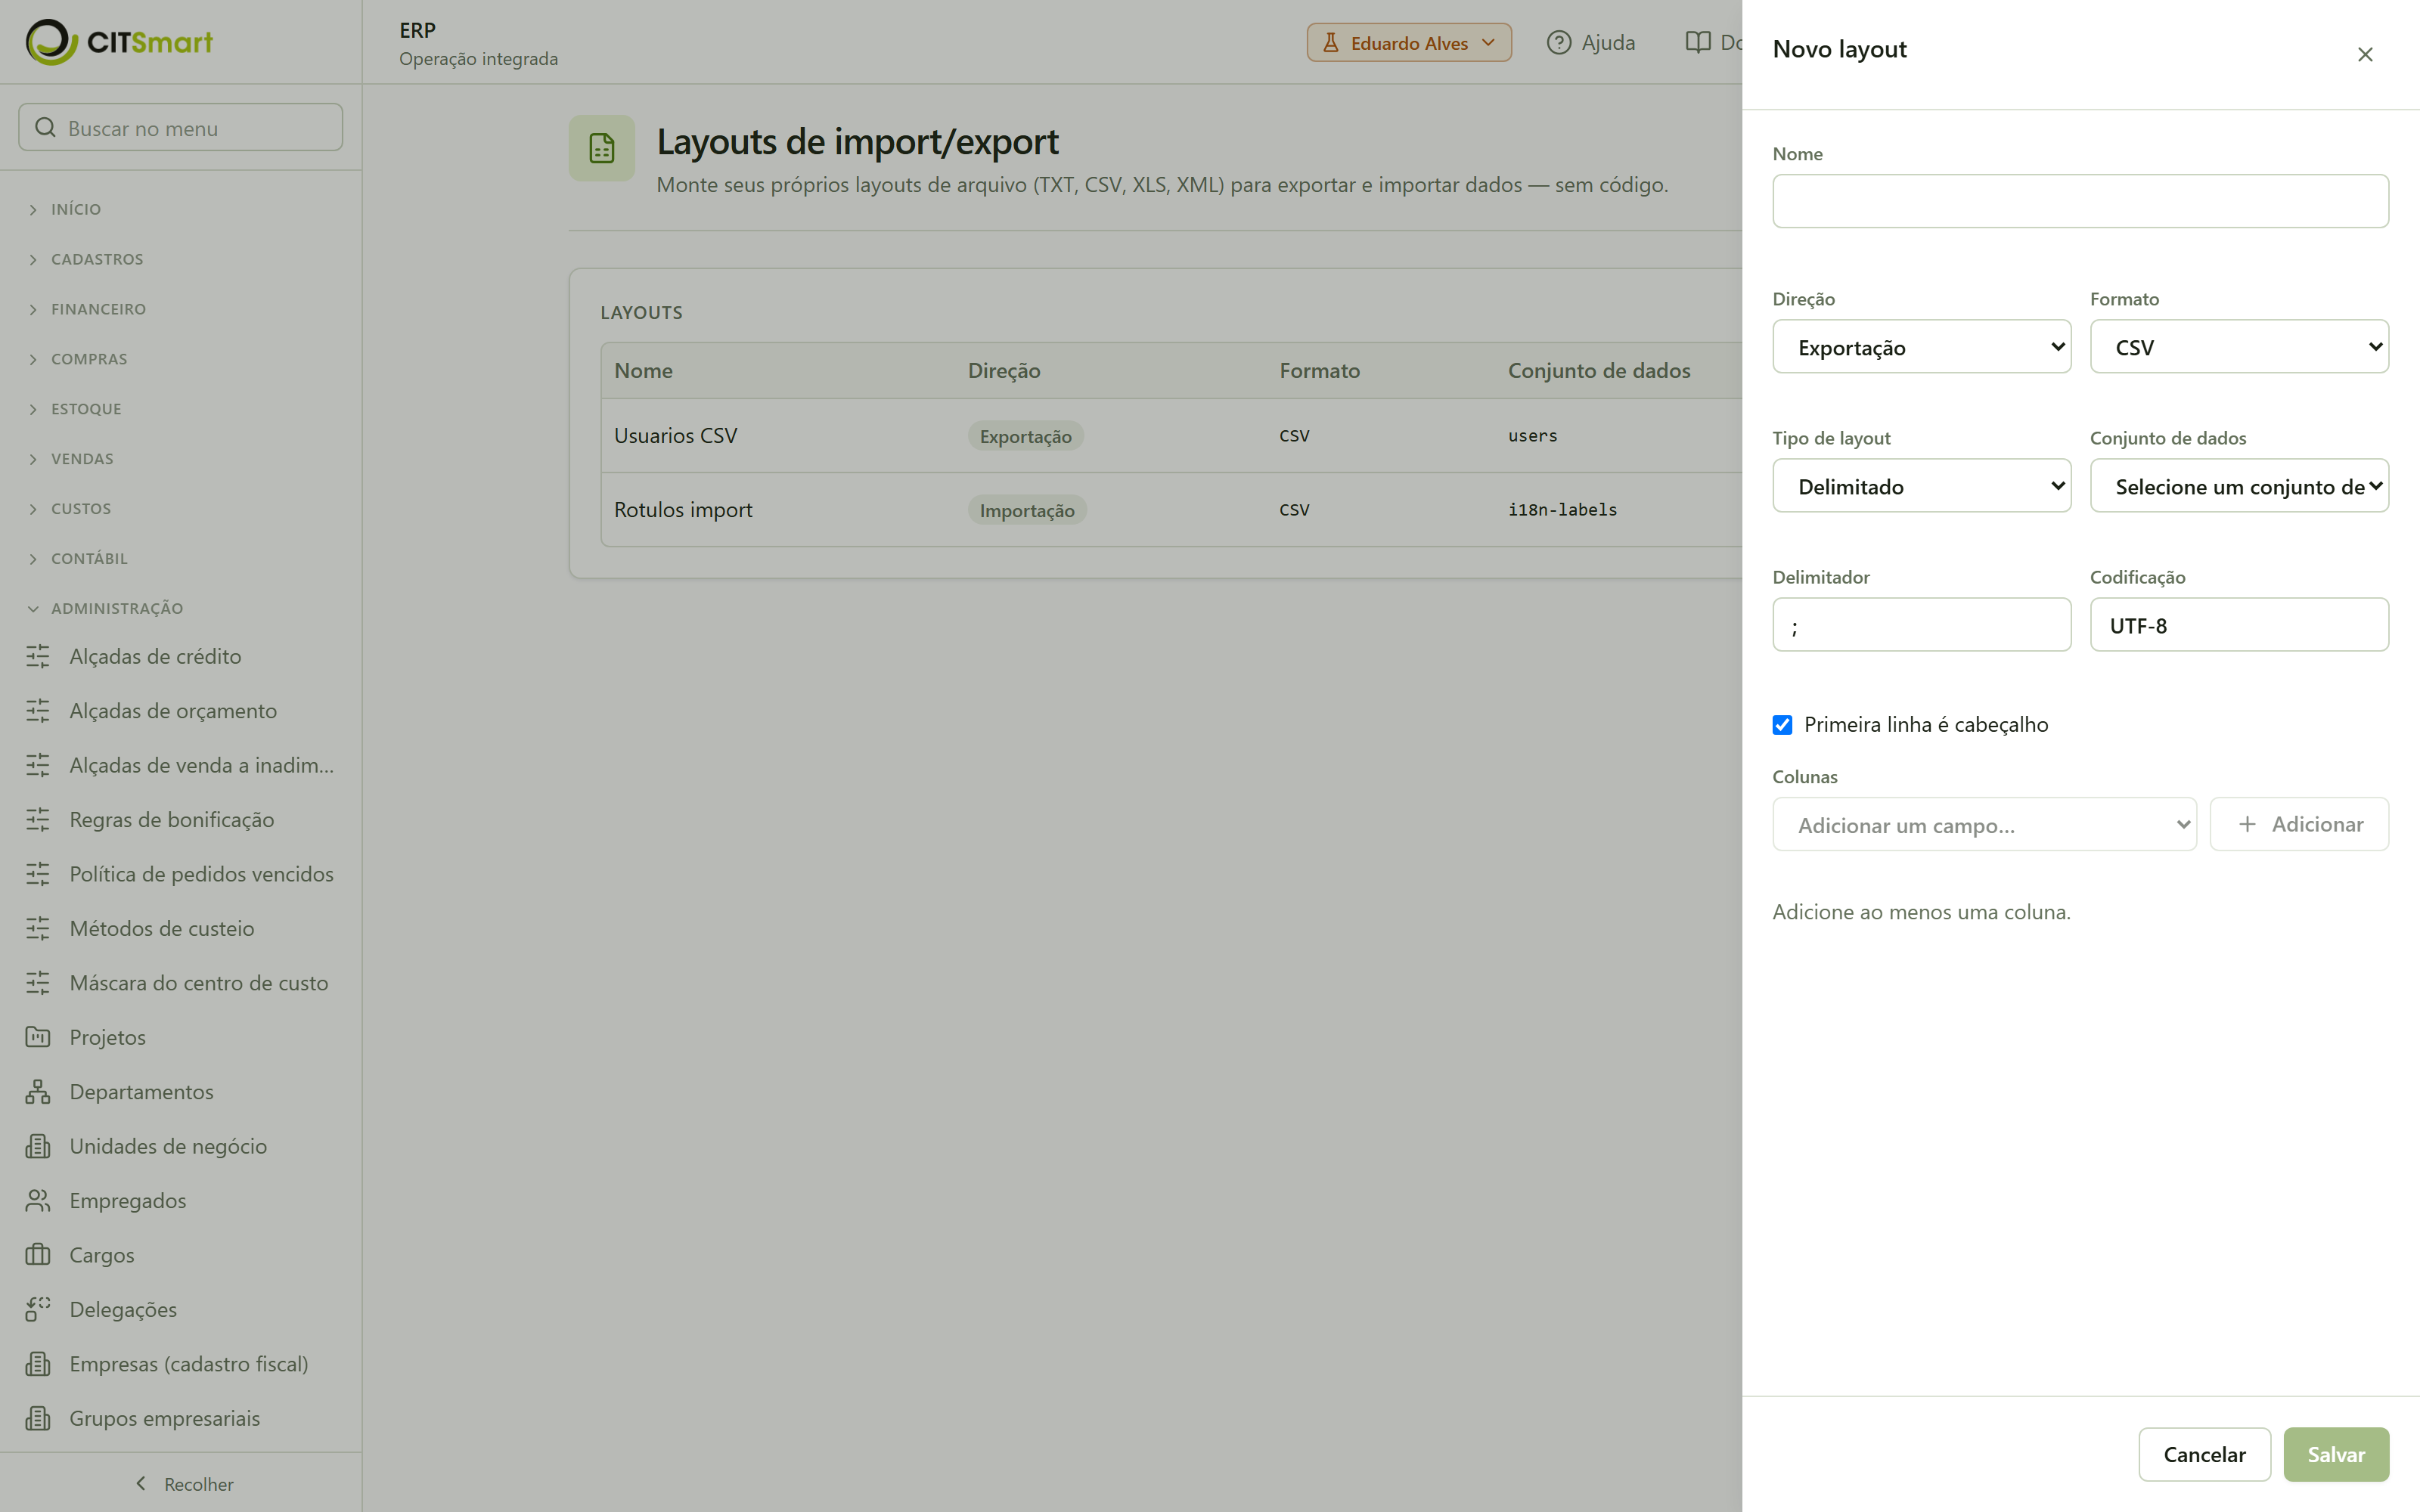Click the Grupos empresariais icon
2420x1512 pixels.
pos(38,1418)
